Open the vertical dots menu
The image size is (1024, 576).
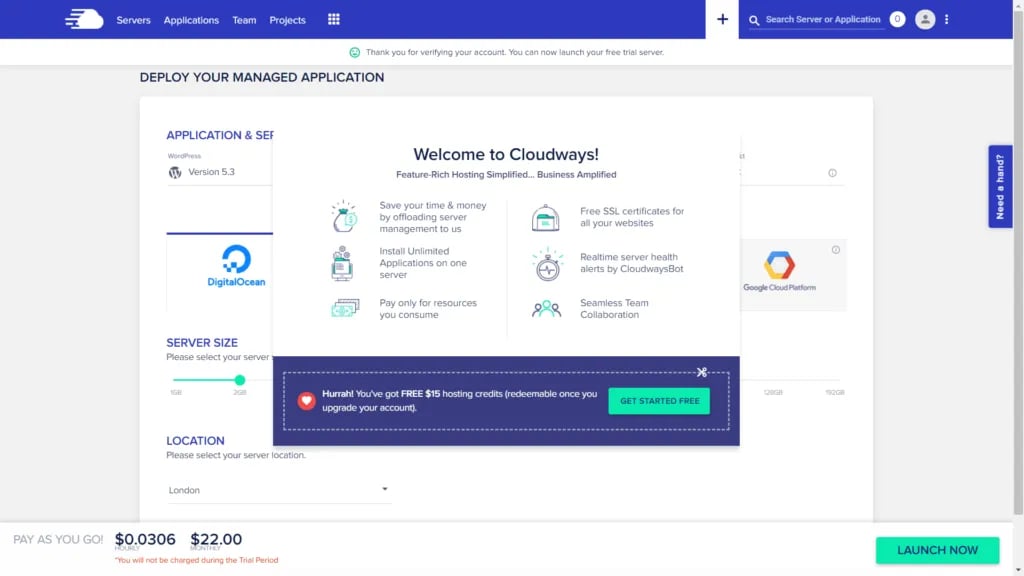946,20
